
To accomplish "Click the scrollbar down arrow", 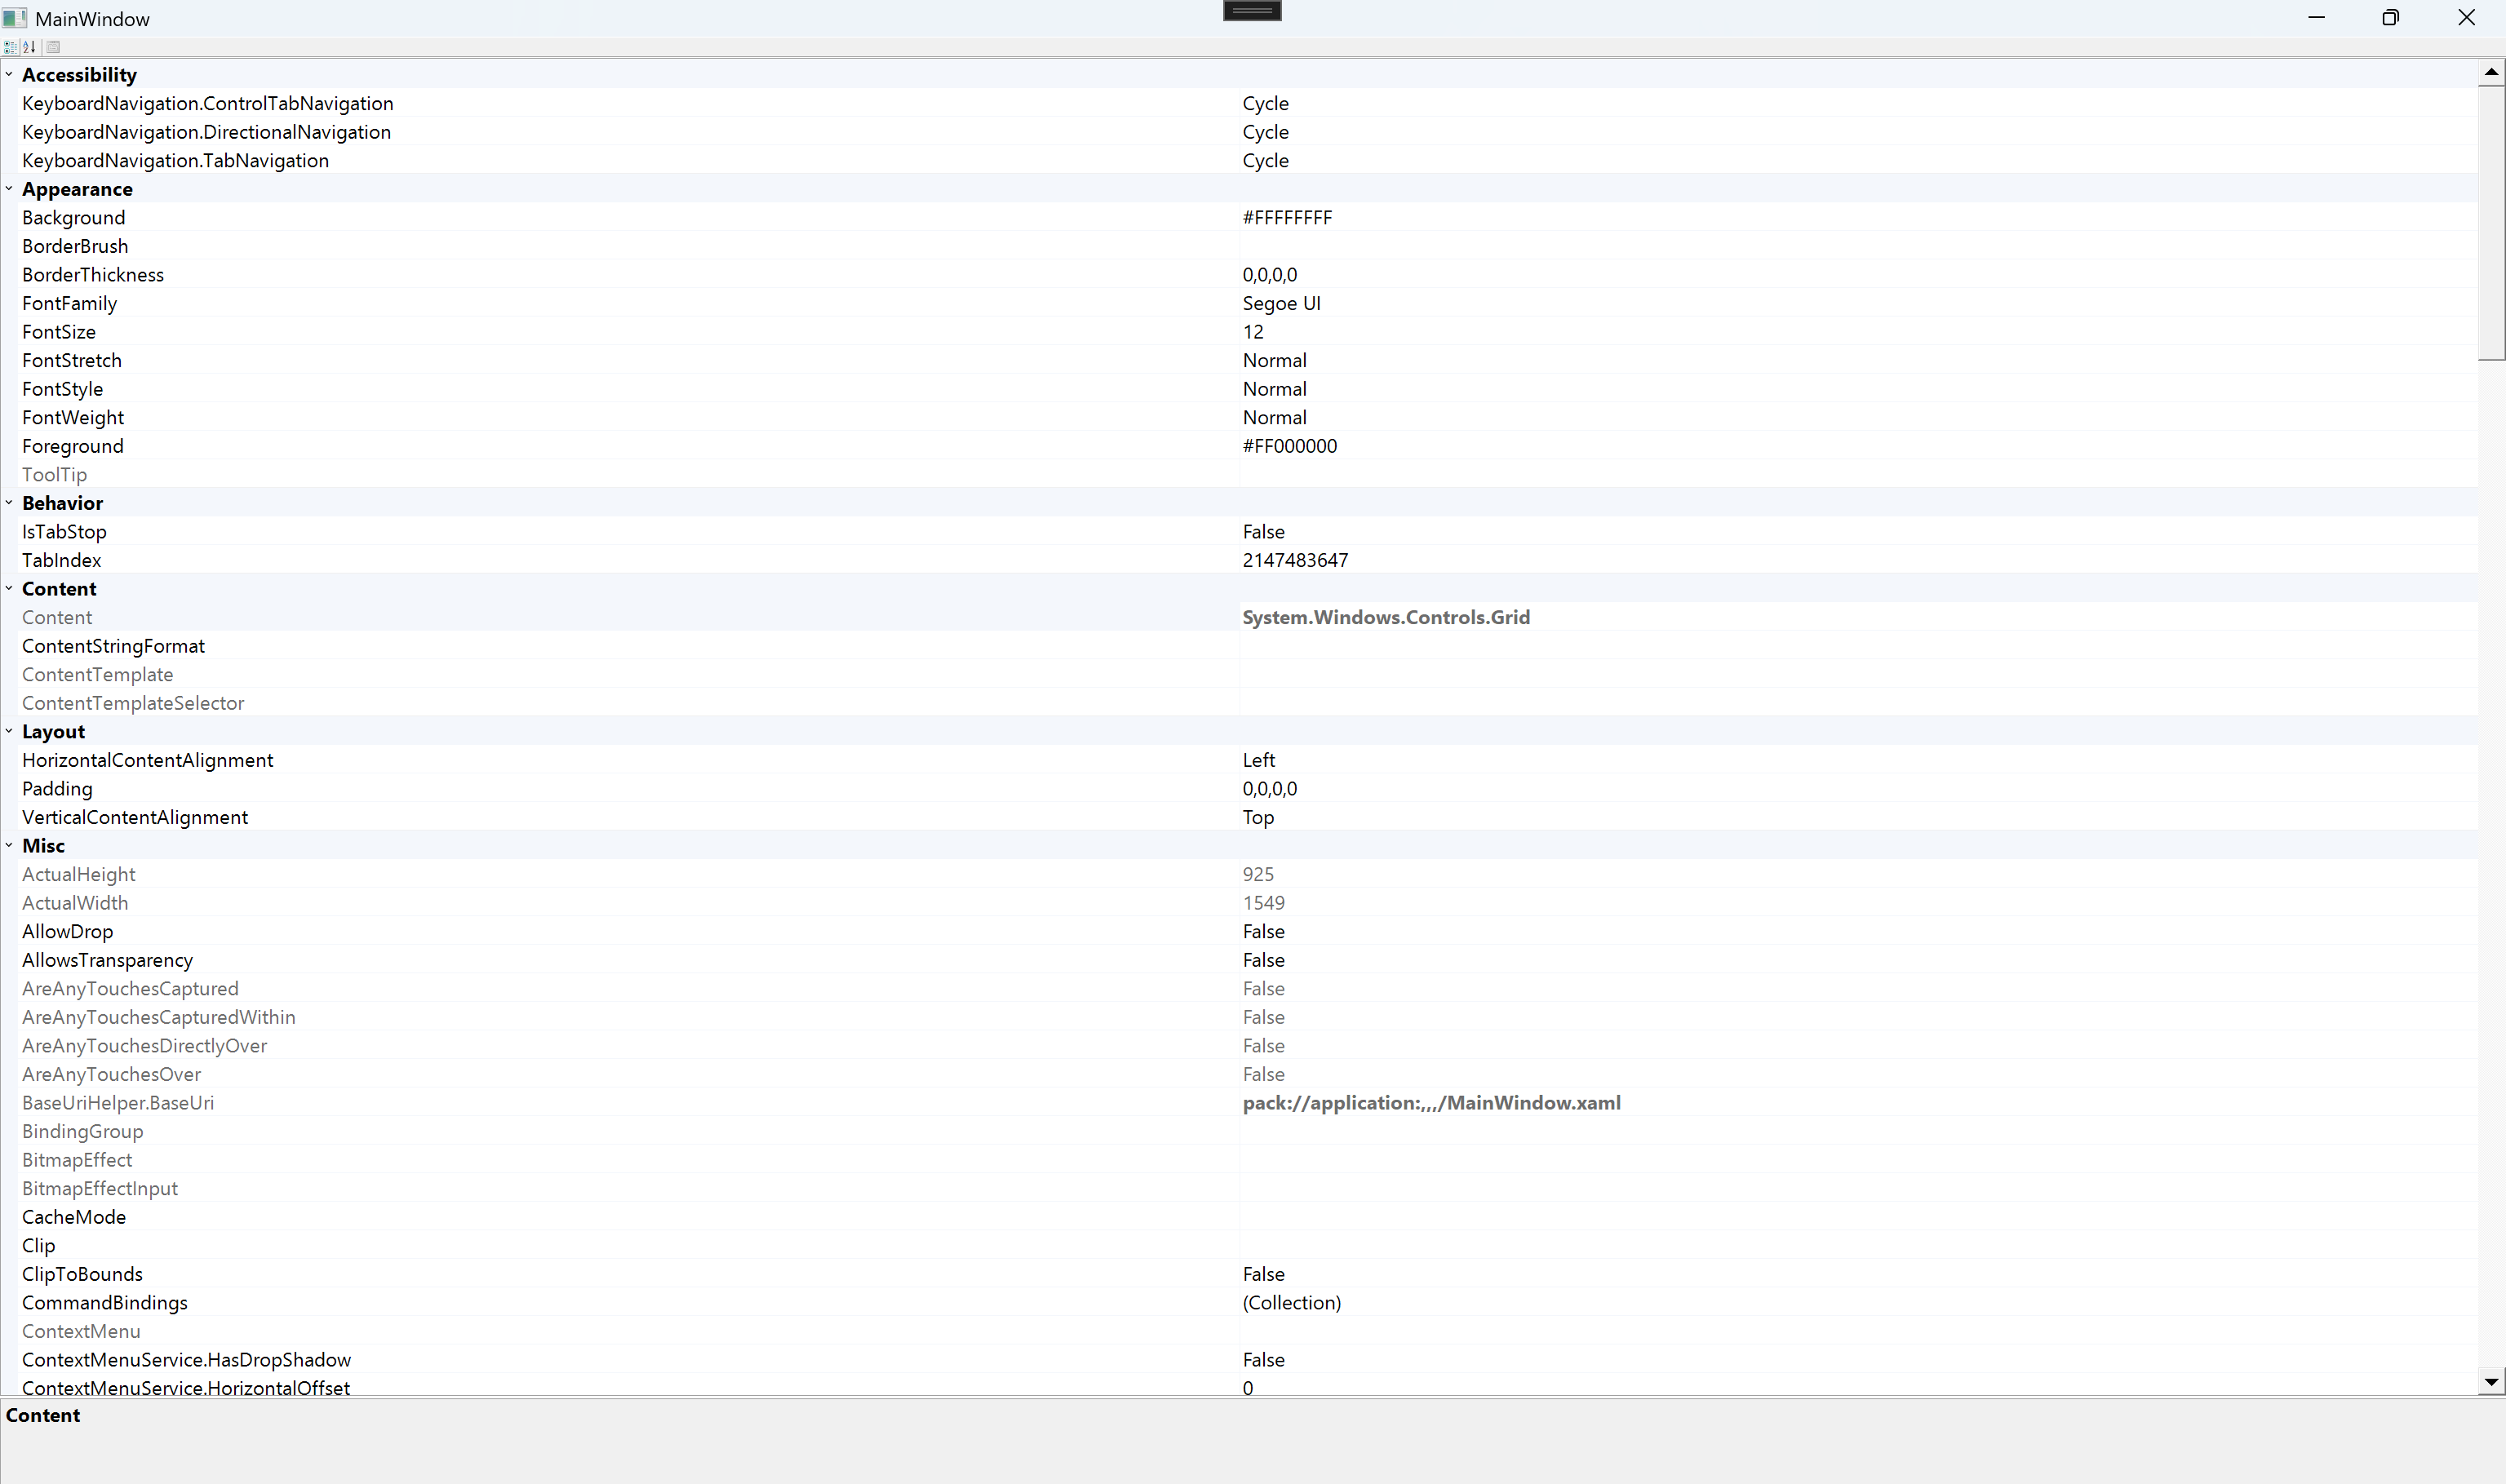I will (x=2491, y=1382).
